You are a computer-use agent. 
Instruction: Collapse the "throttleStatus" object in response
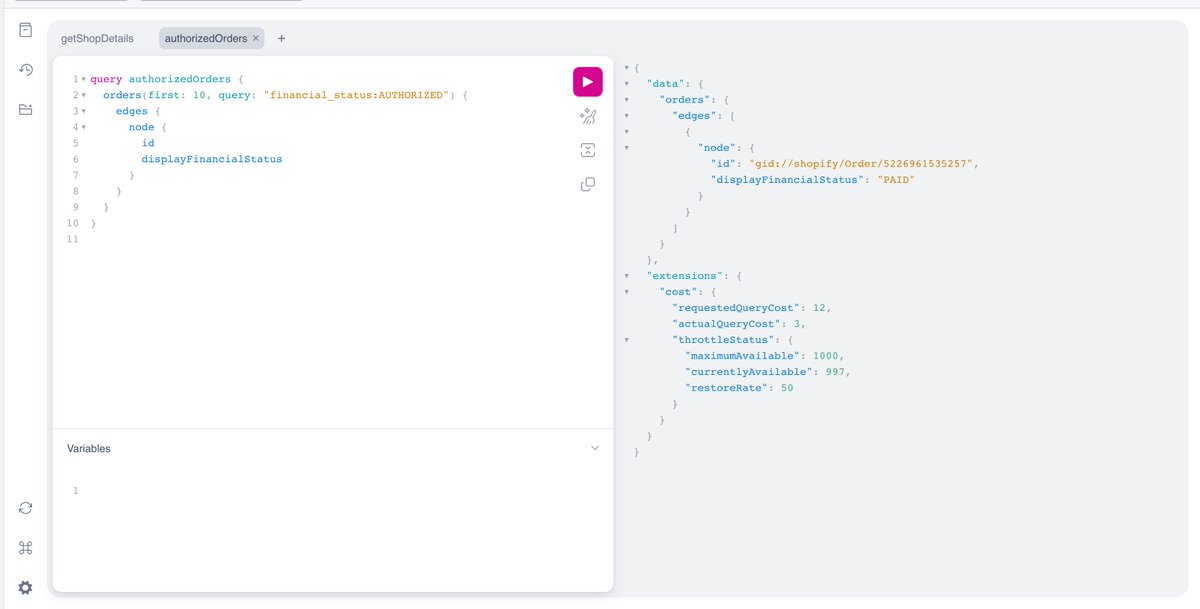627,339
